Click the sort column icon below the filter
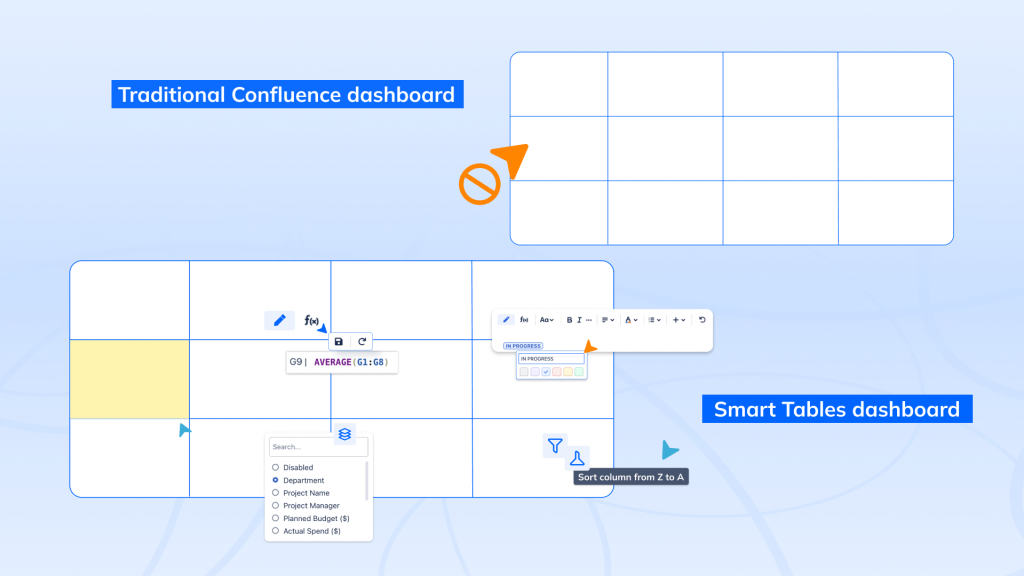Image resolution: width=1024 pixels, height=576 pixels. (x=577, y=458)
